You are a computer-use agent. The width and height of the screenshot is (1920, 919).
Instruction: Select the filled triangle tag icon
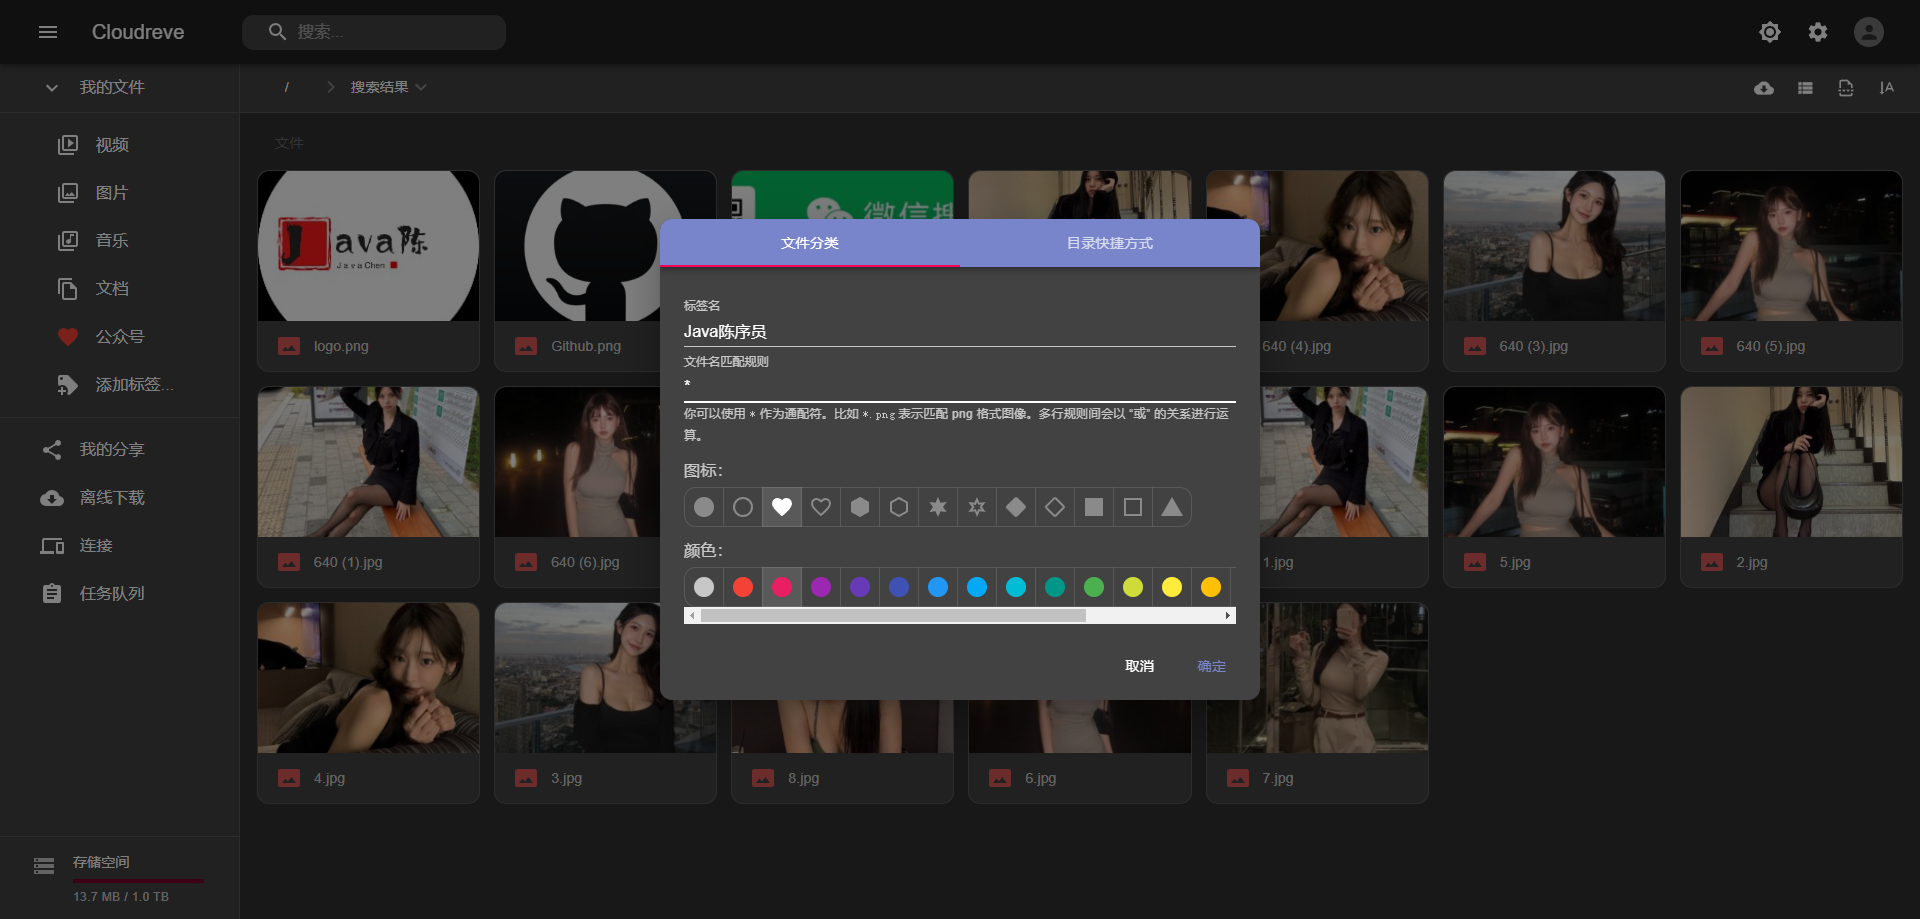click(x=1171, y=507)
